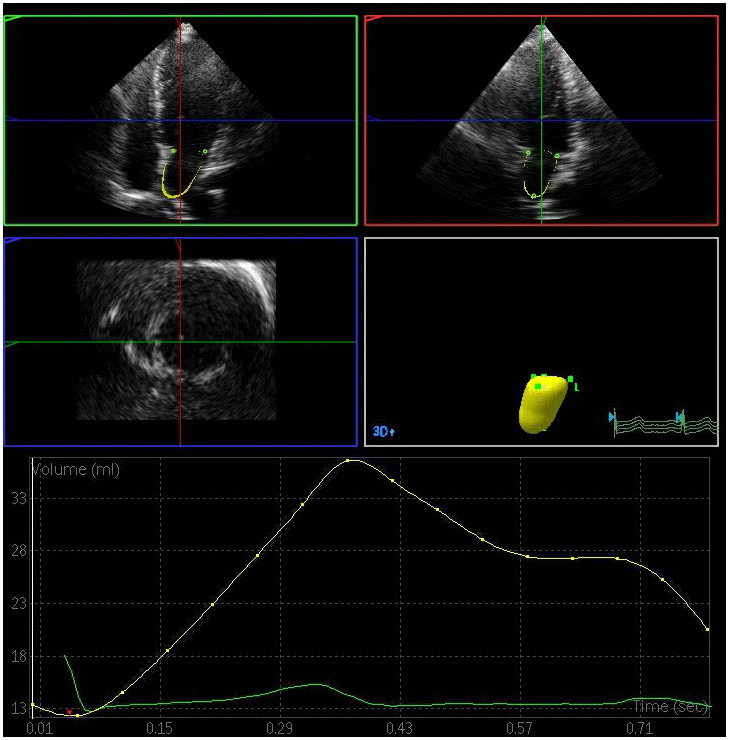Click the yellow 3D volume model
Viewport: 729px width, 740px height.
click(542, 406)
